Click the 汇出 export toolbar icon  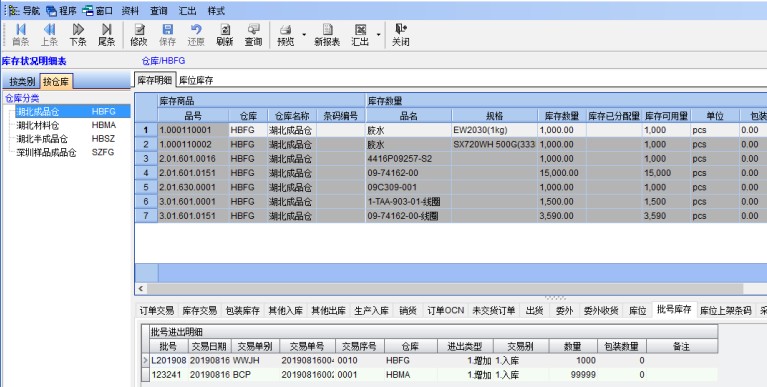point(360,35)
